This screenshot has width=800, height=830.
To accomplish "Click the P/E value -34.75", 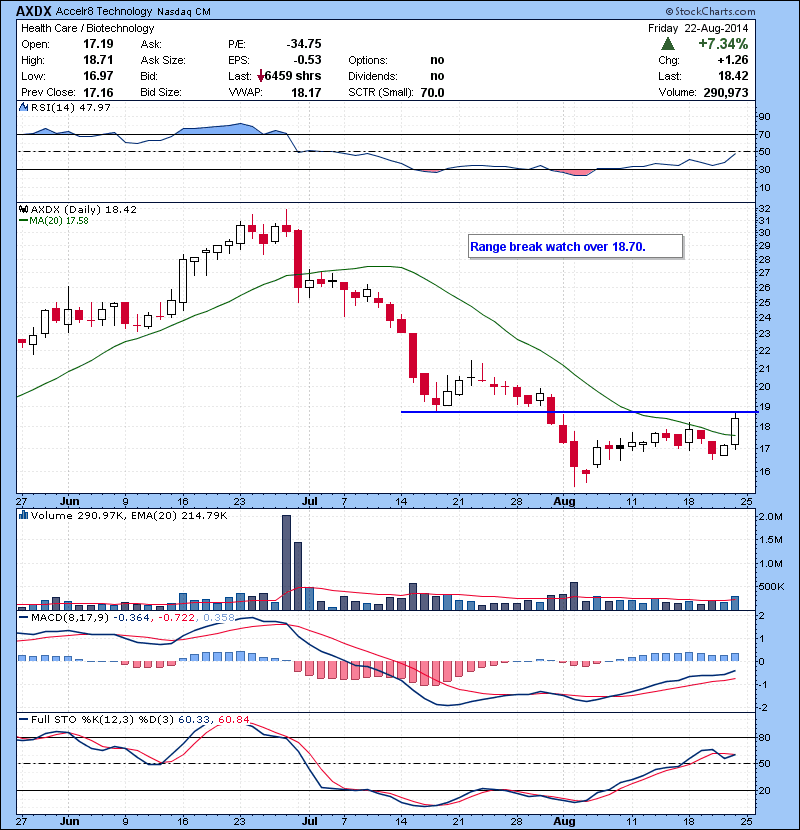I will click(x=304, y=44).
